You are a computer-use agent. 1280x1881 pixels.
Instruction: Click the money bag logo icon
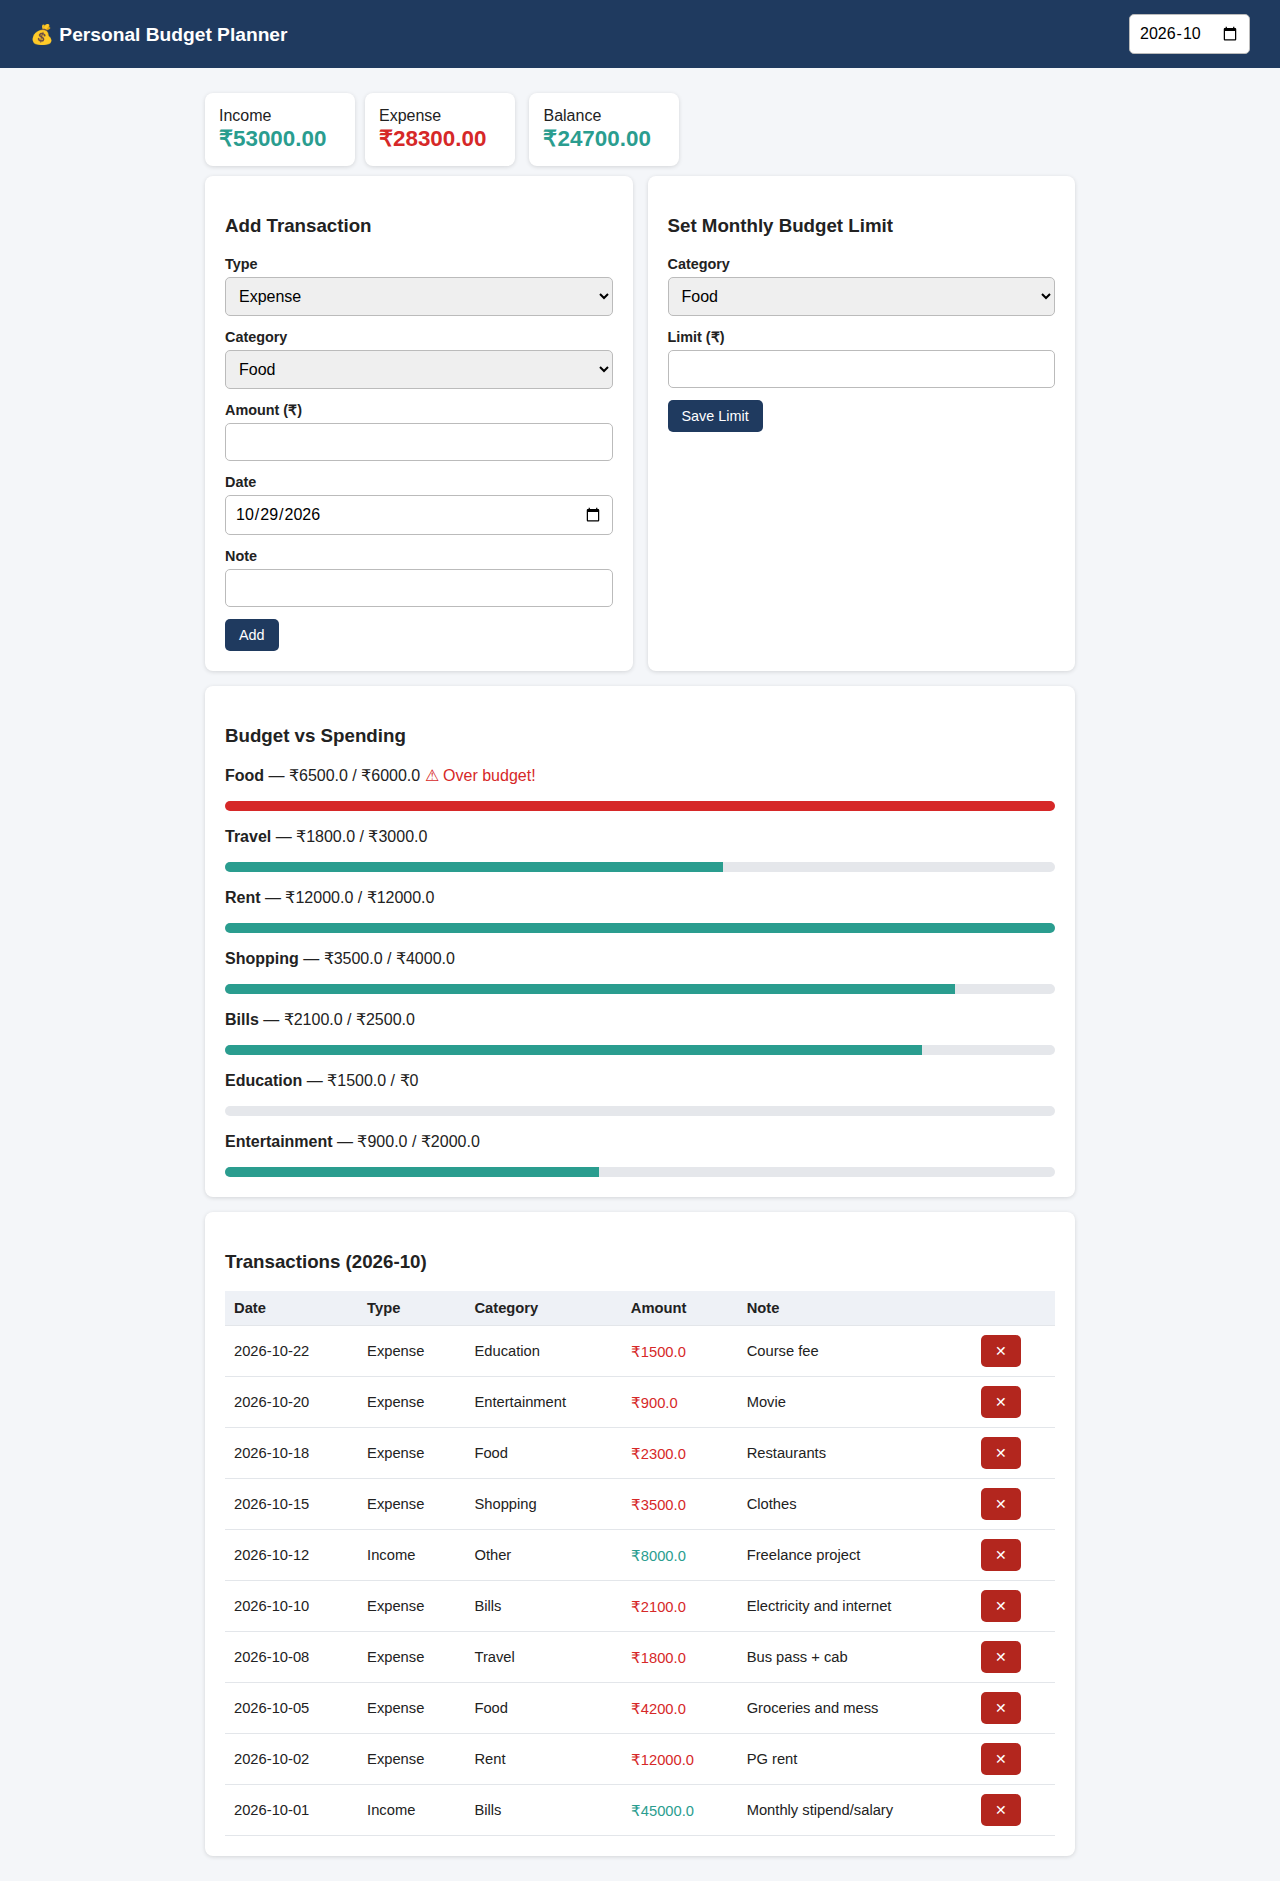point(41,35)
